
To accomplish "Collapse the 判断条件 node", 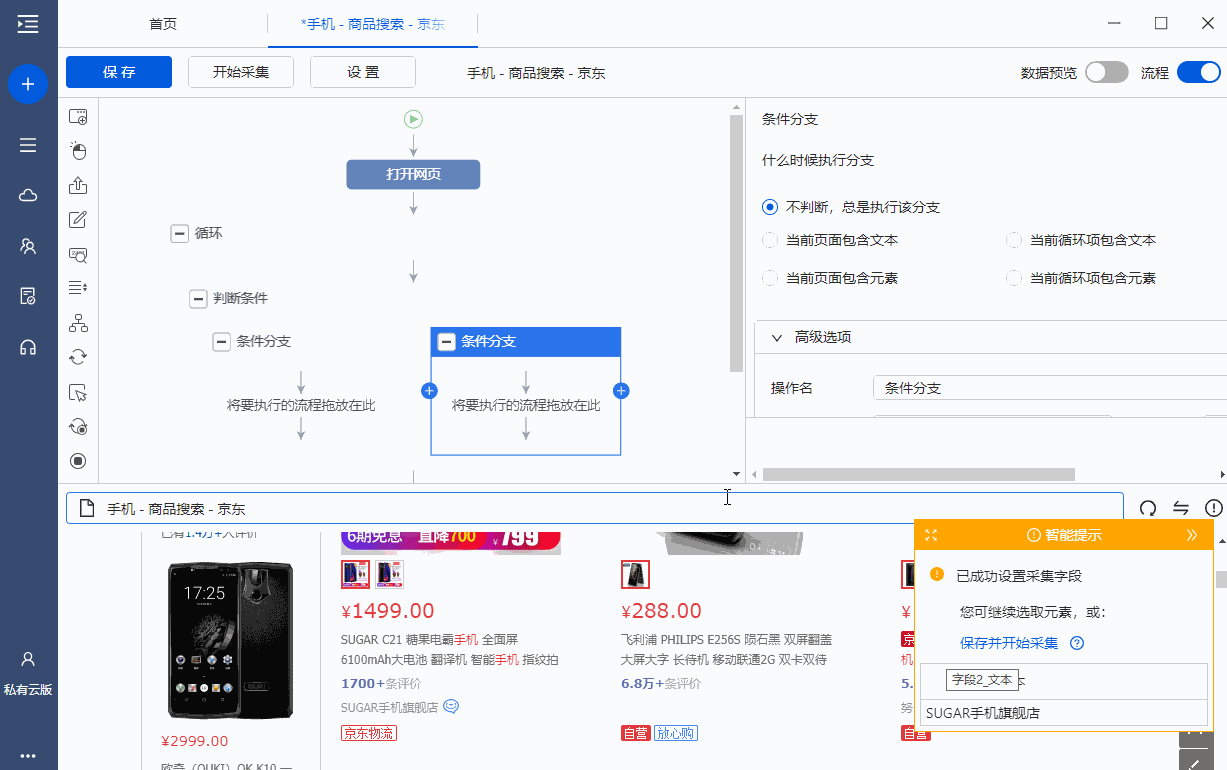I will click(x=198, y=299).
